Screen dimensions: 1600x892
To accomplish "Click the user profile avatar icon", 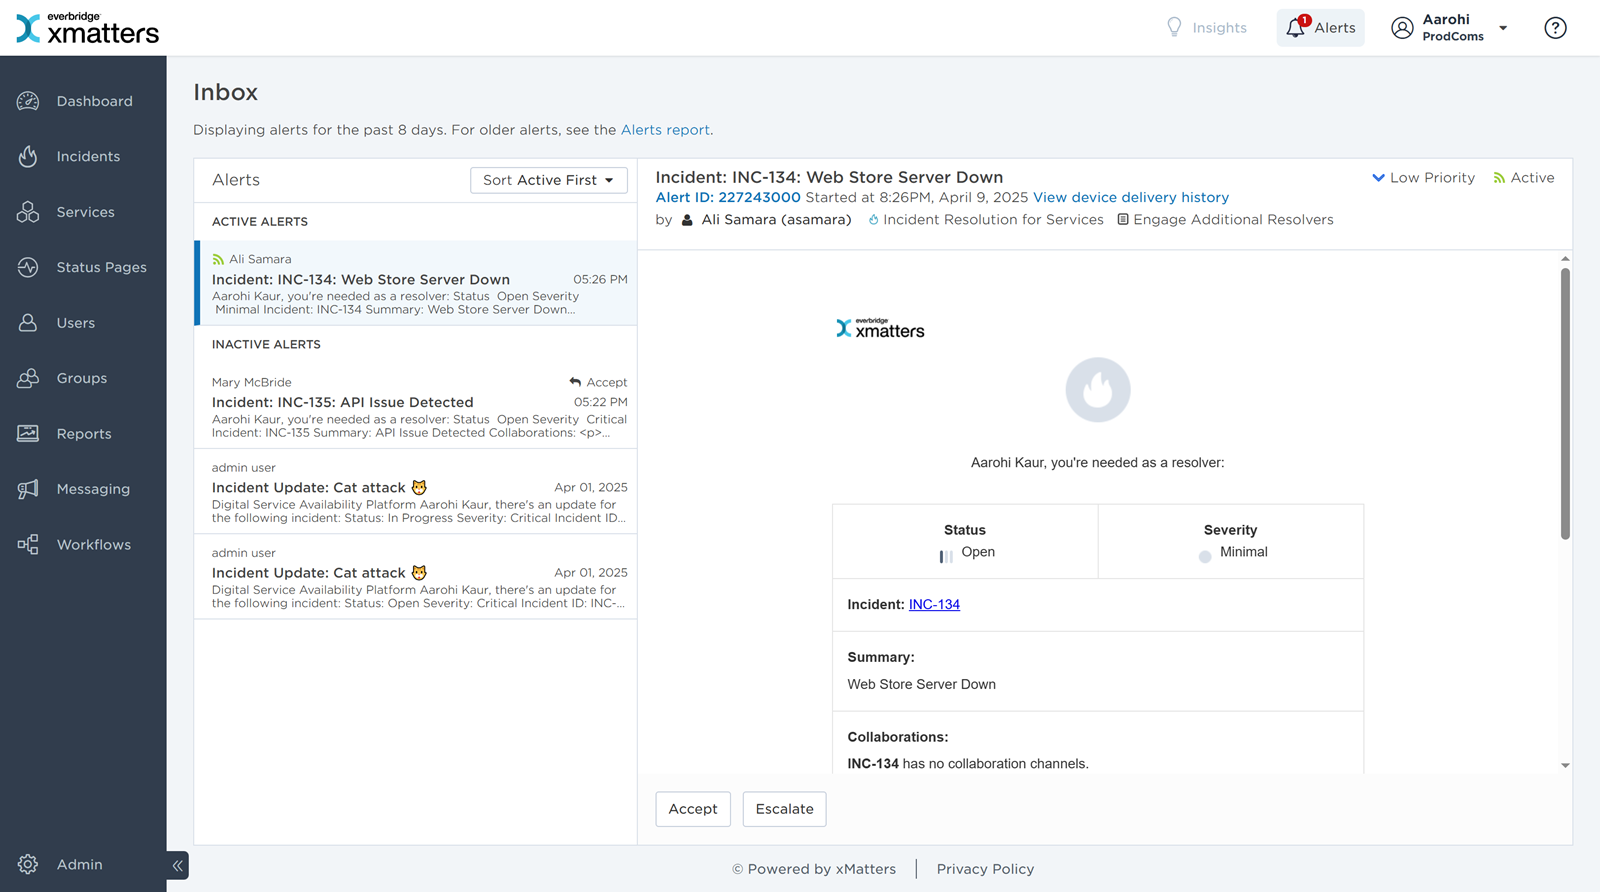I will pos(1402,28).
